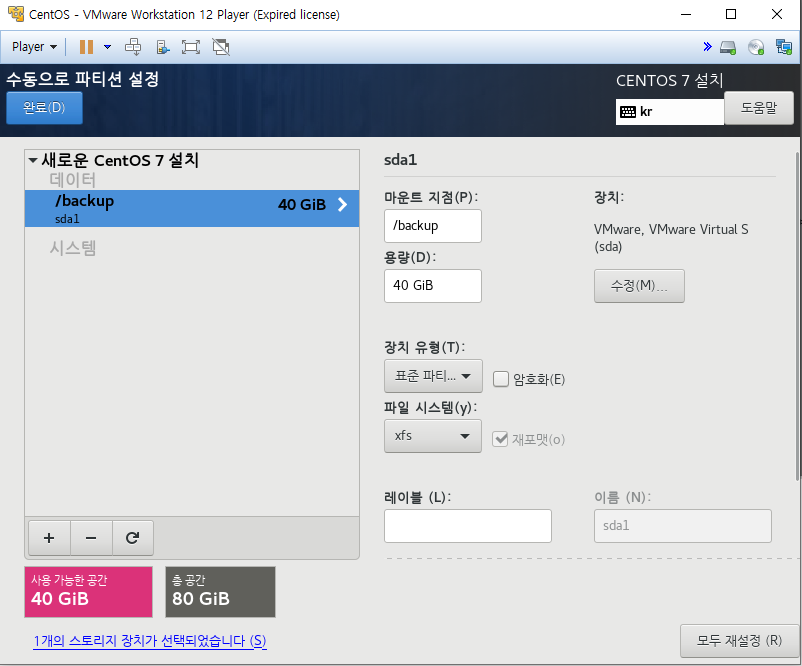Click the 총 공간 80 GiB box
This screenshot has width=802, height=666.
click(220, 591)
